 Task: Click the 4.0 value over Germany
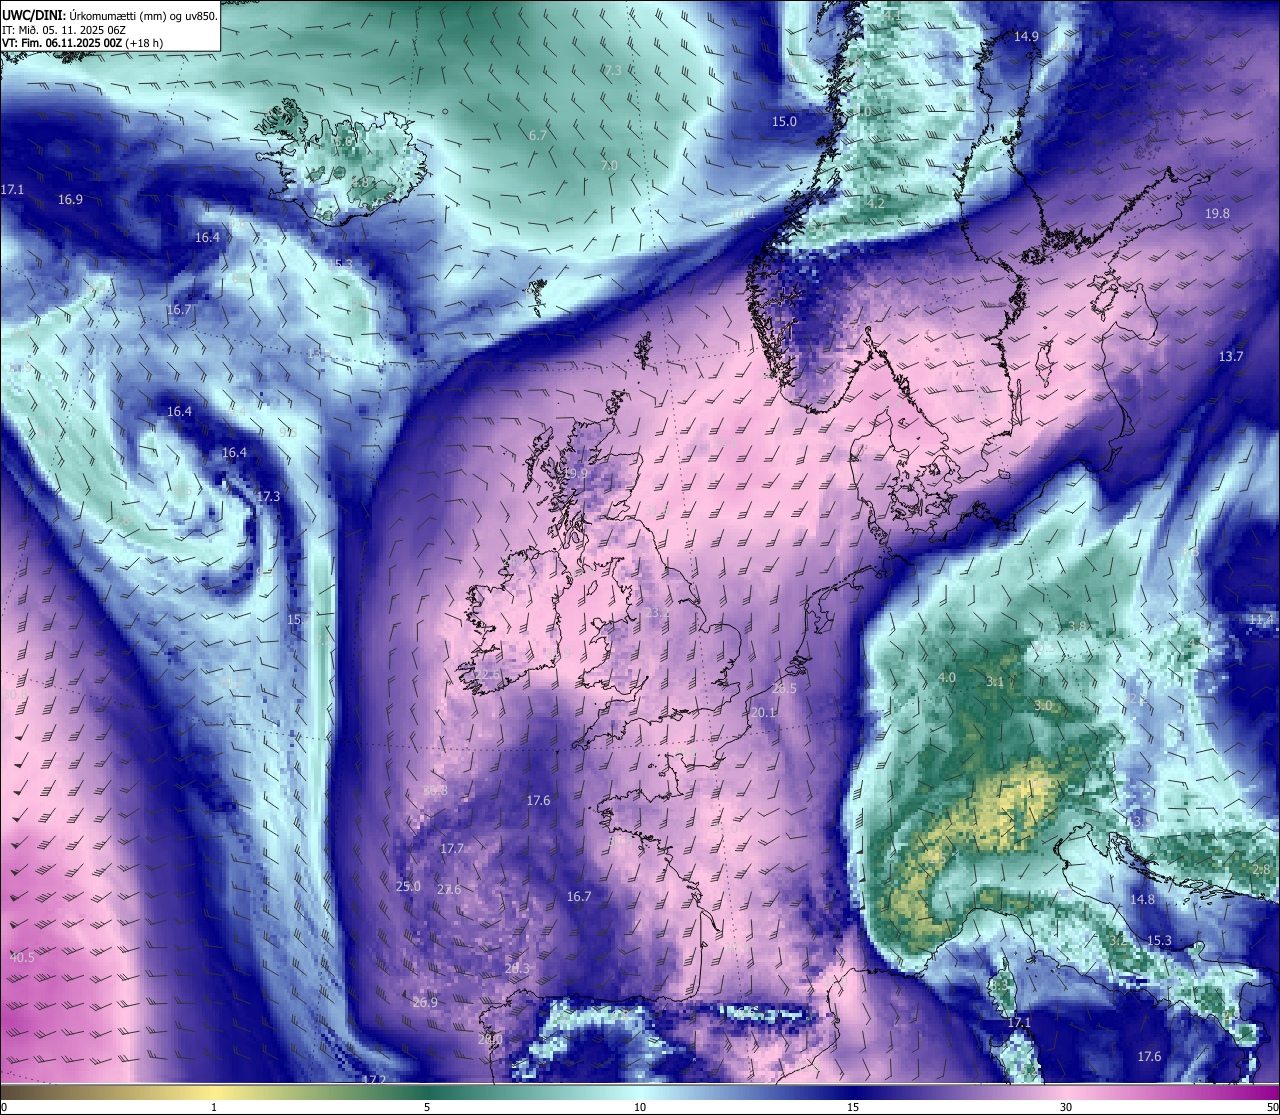coord(946,678)
